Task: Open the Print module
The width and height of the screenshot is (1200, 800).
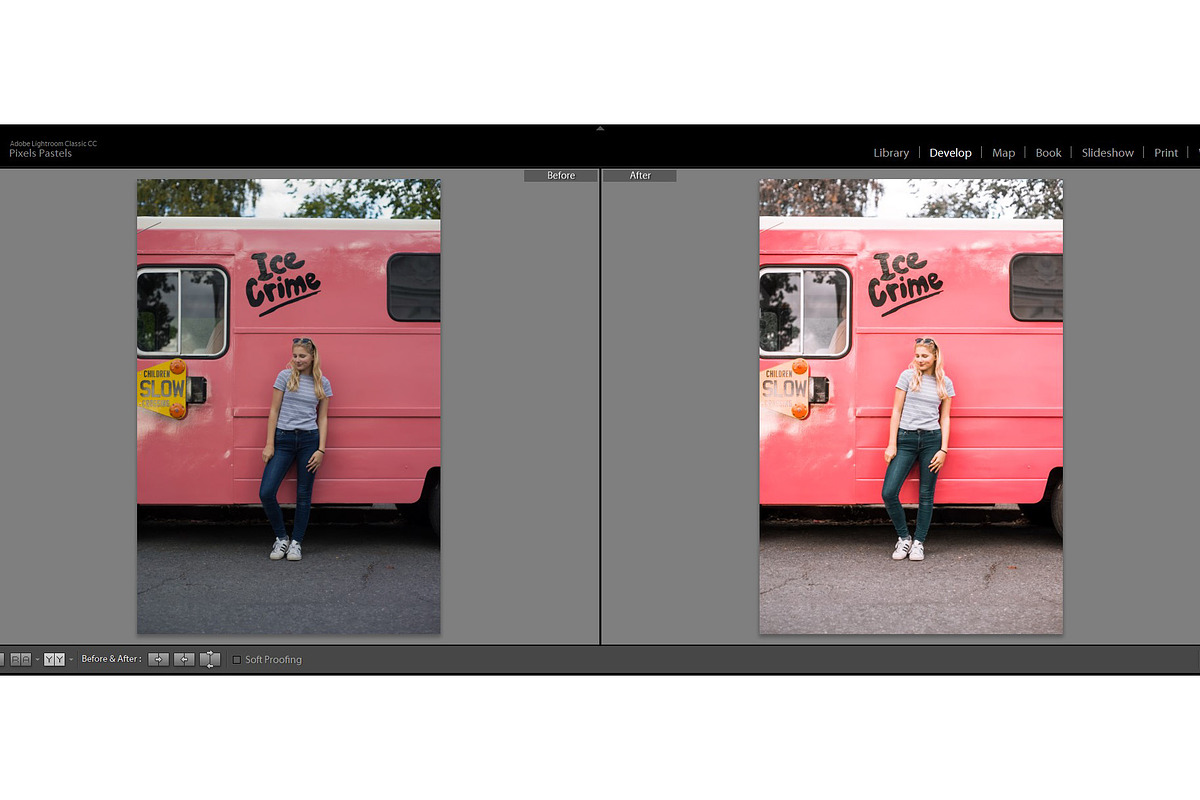Action: tap(1166, 153)
